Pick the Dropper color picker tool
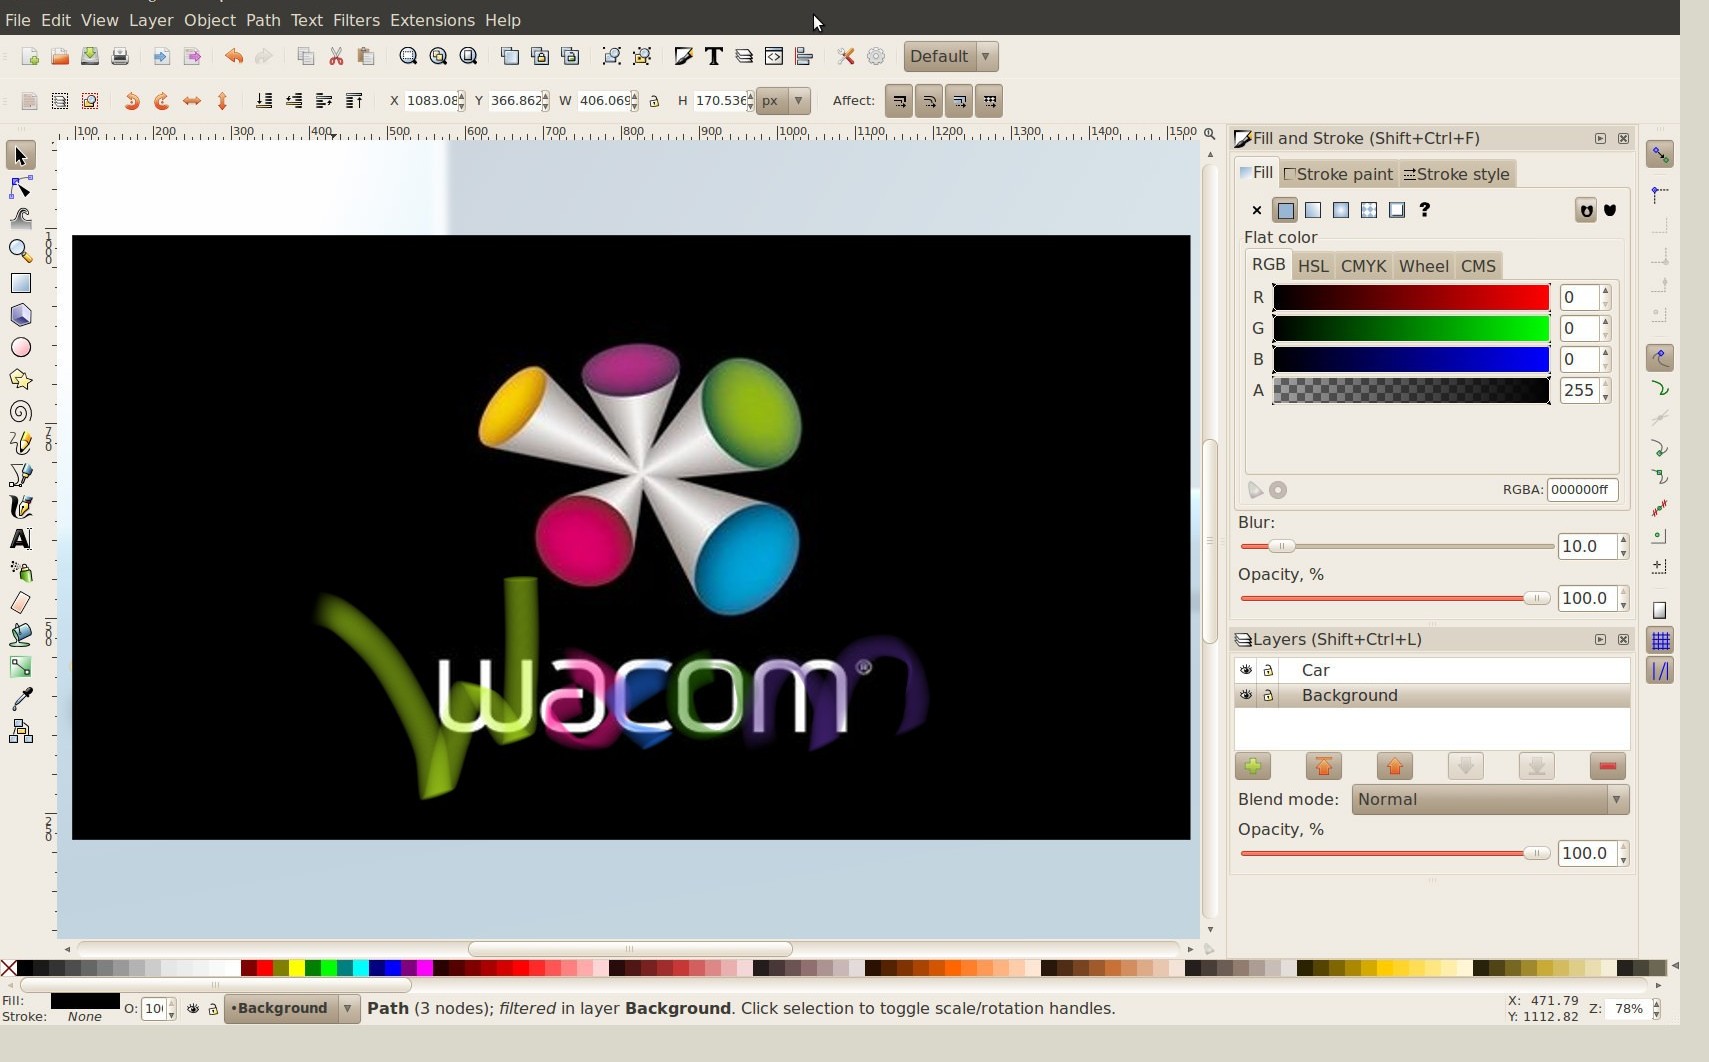The image size is (1709, 1062). pyautogui.click(x=20, y=699)
